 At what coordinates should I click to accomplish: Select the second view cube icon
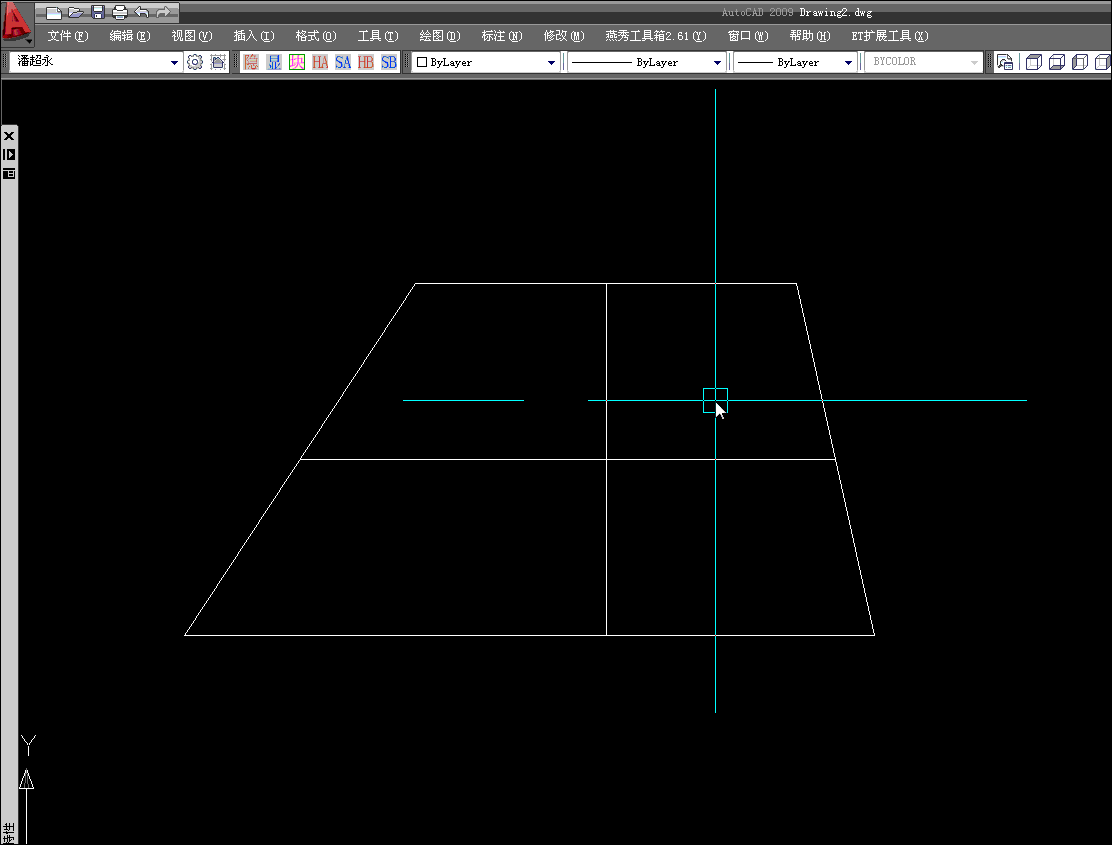[x=1057, y=62]
